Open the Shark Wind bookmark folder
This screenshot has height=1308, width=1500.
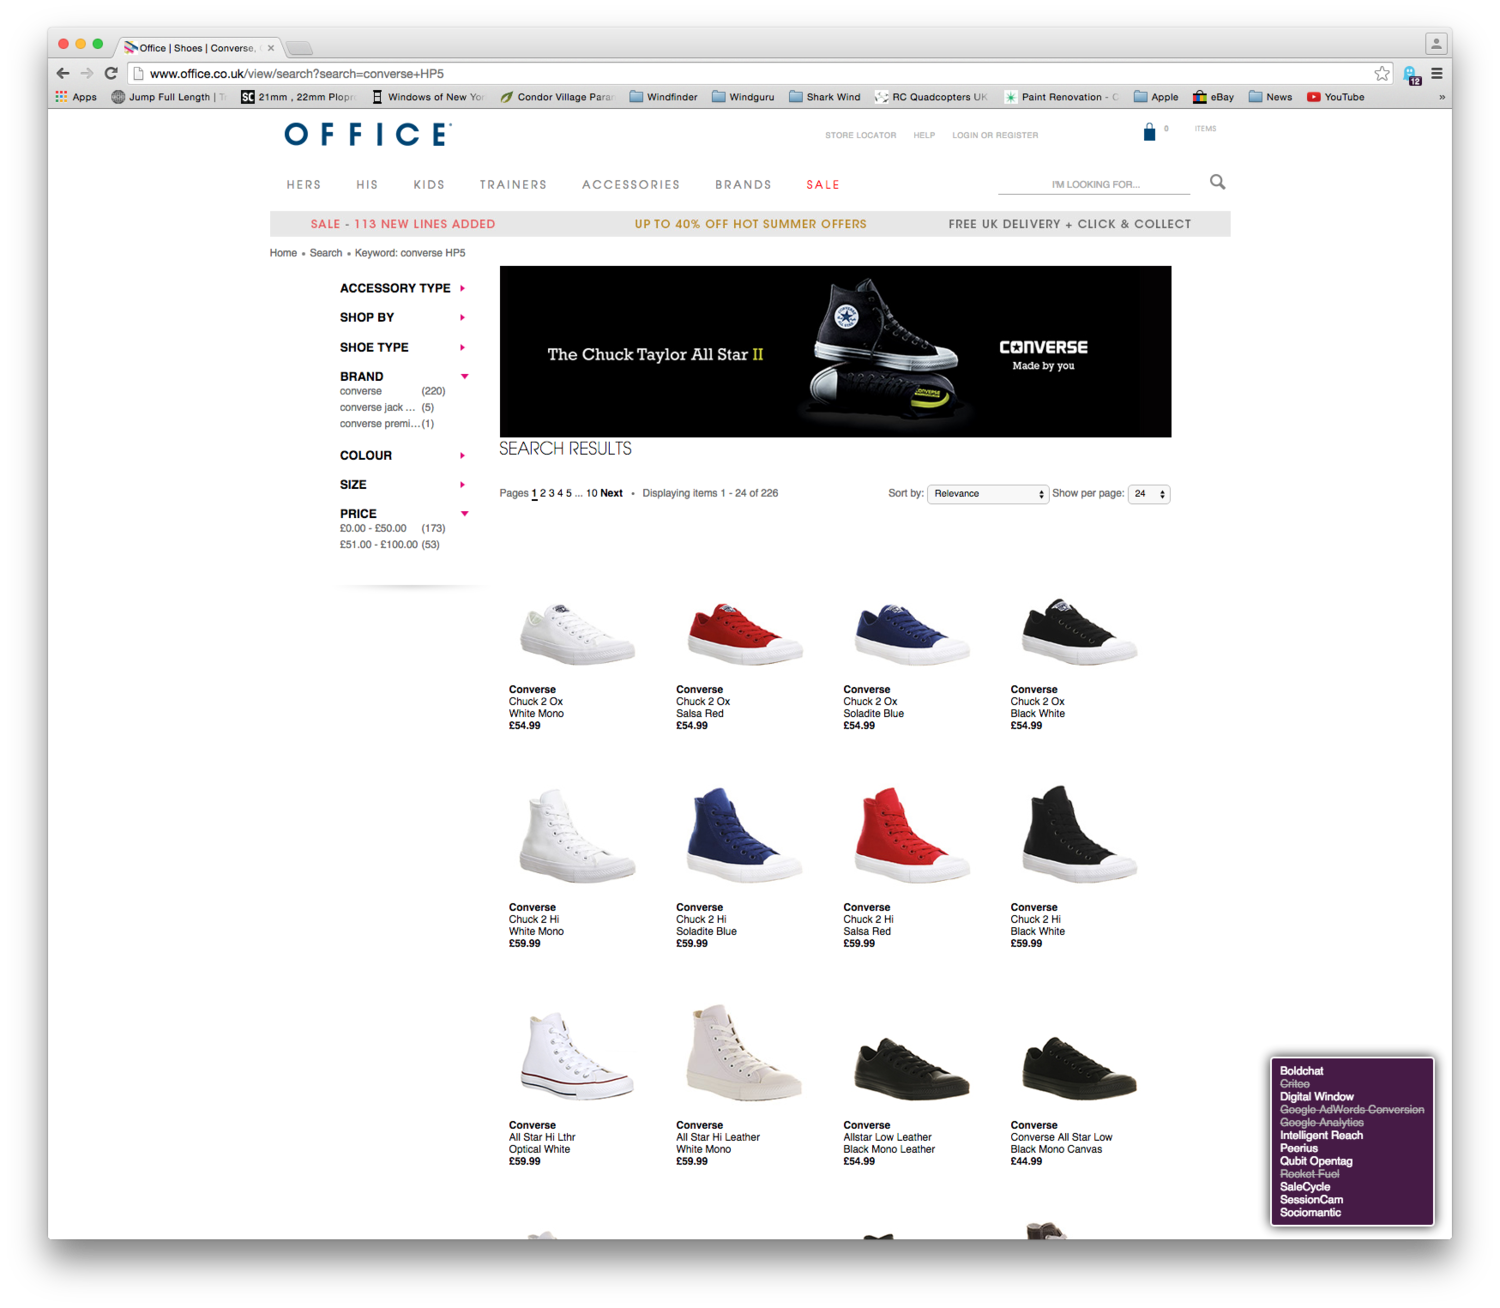(824, 97)
